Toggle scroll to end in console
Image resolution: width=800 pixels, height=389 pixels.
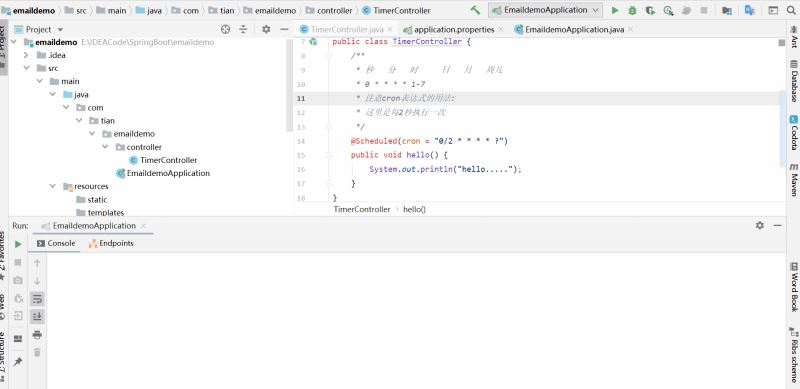tap(37, 317)
